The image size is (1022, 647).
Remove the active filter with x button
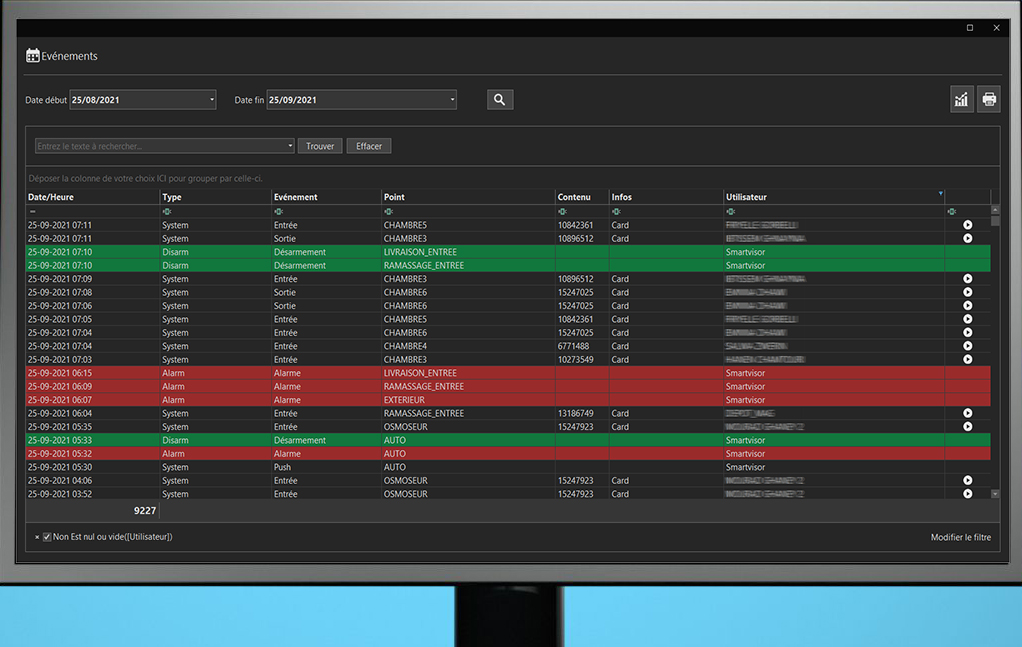pos(37,537)
